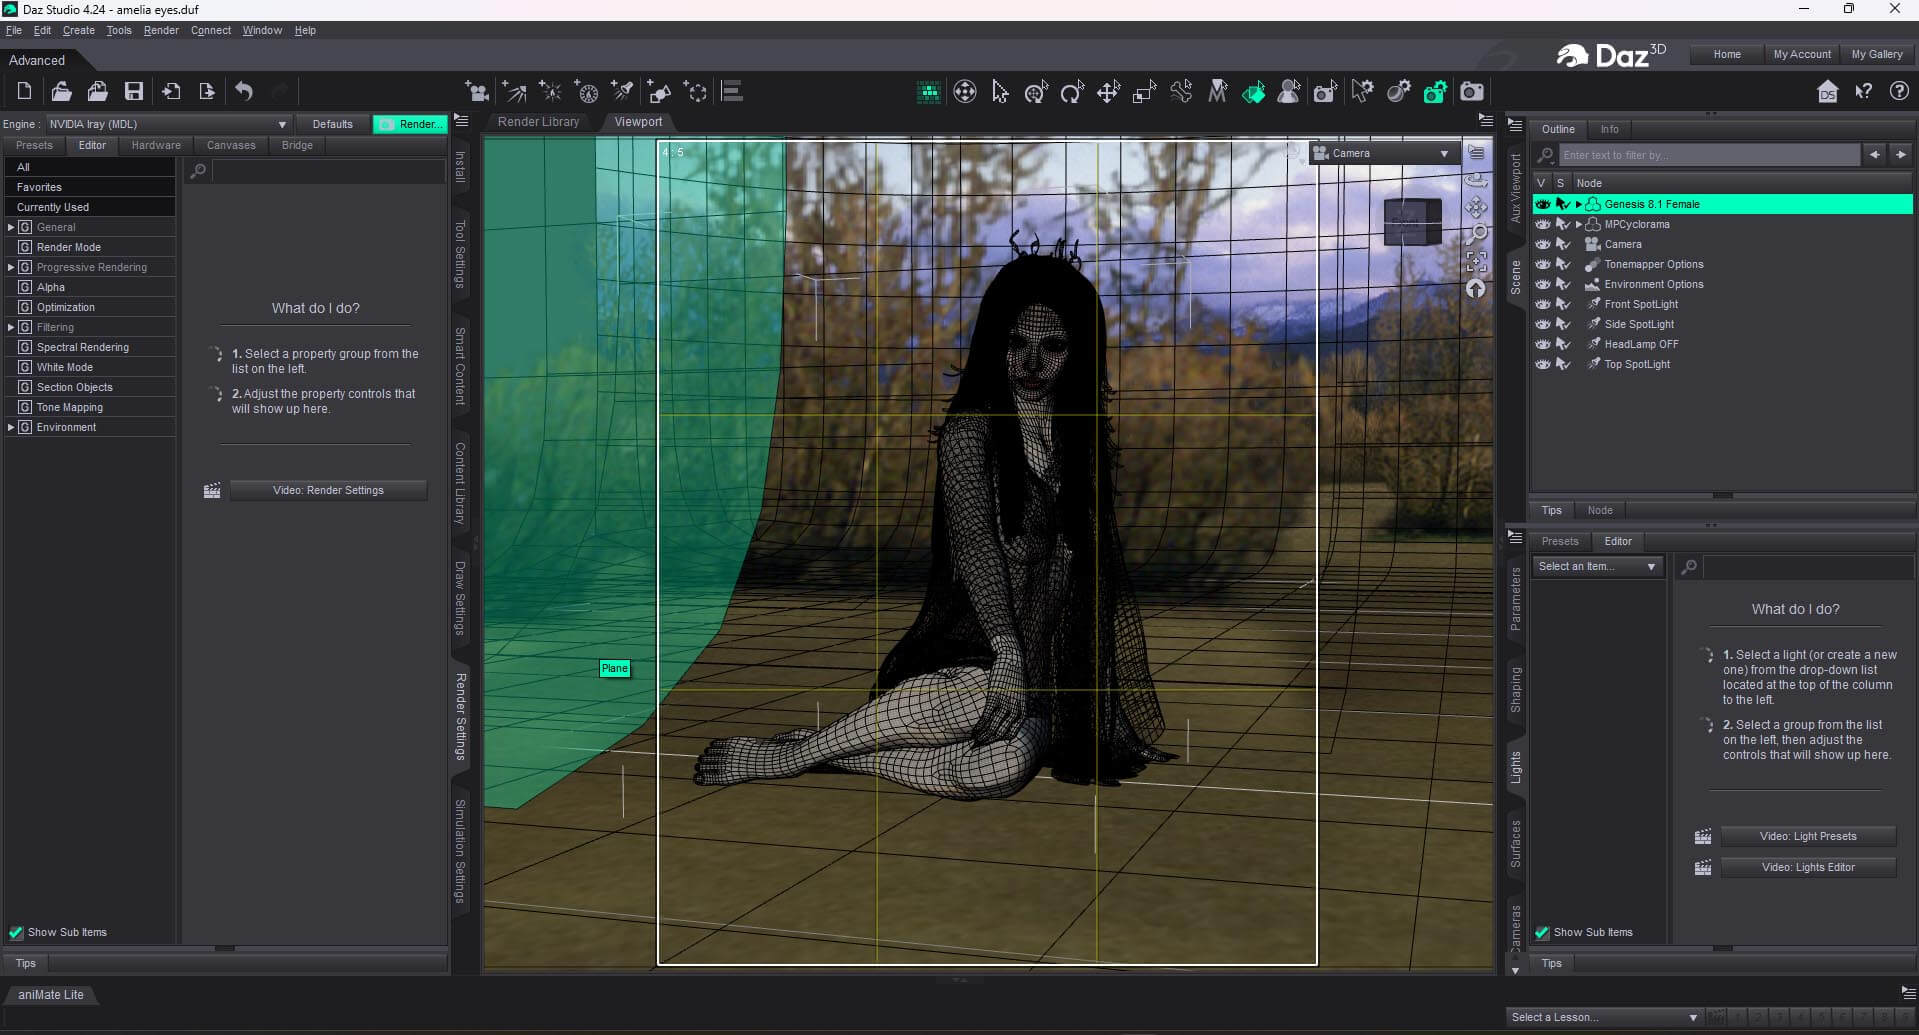Frame the selection in the viewport controls
Viewport: 1919px width, 1035px height.
coord(1476,261)
